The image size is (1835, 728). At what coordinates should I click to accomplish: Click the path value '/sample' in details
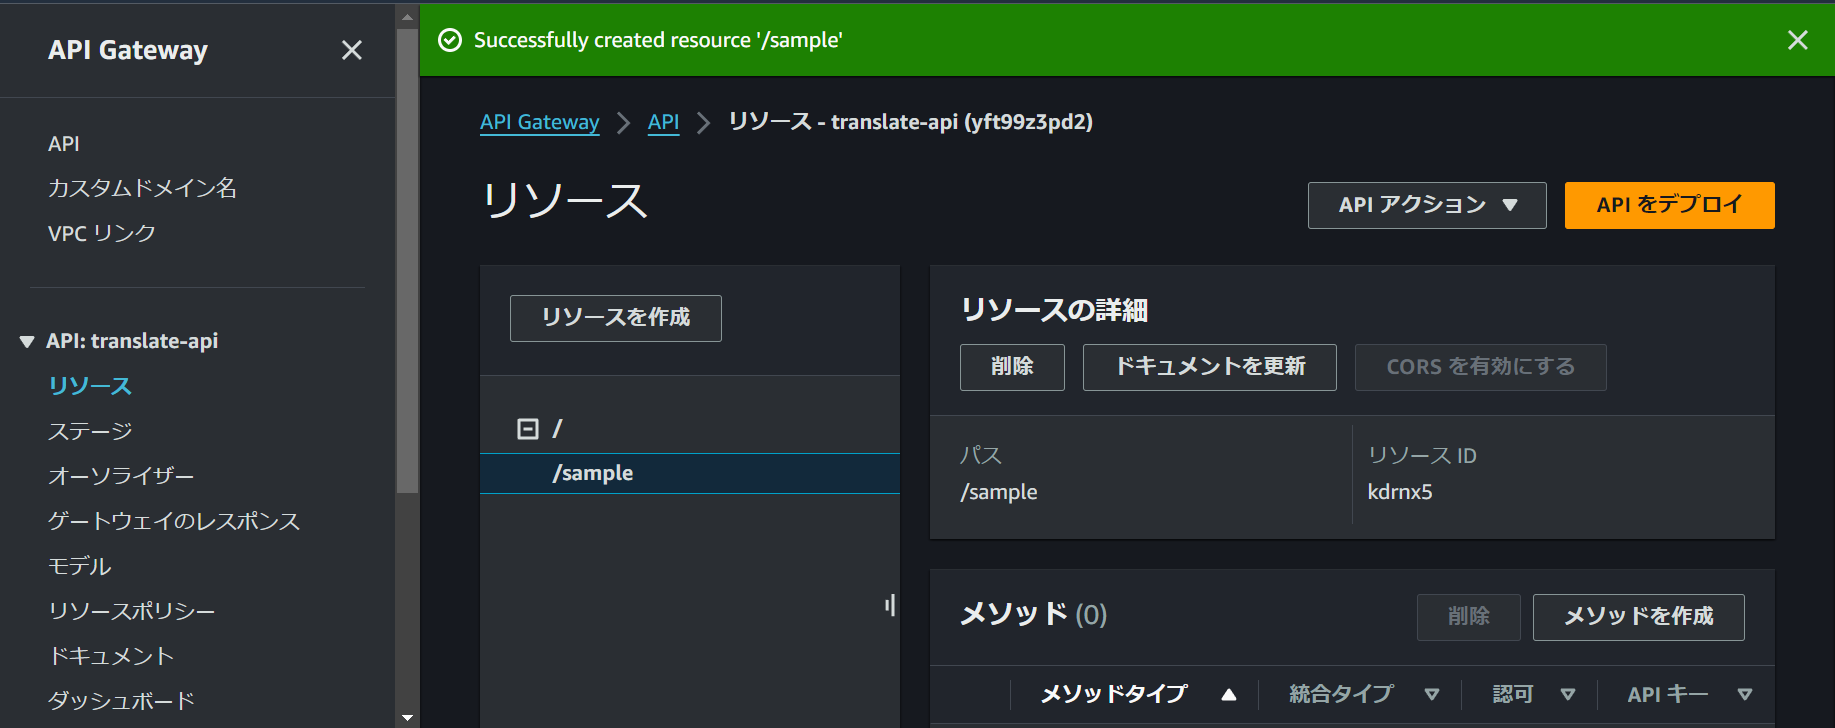click(x=999, y=492)
